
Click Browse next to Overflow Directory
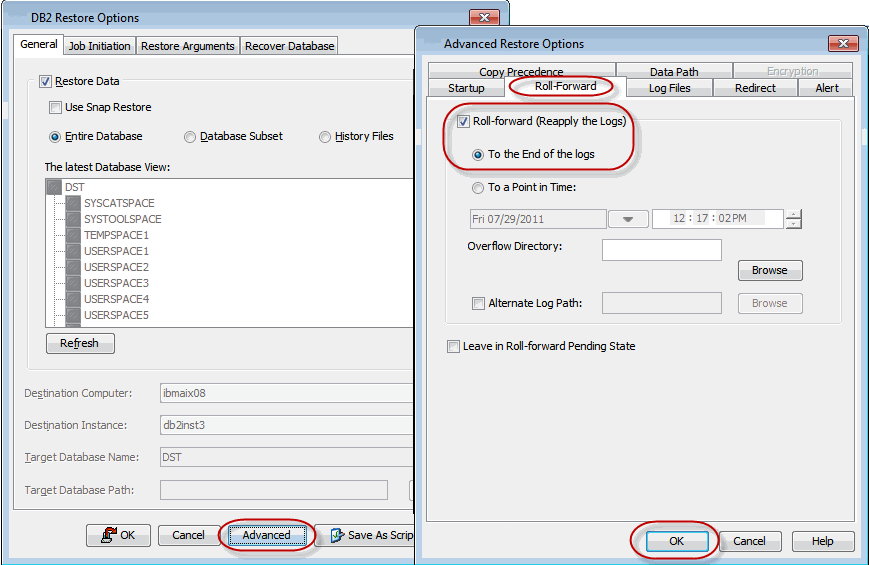tap(769, 270)
